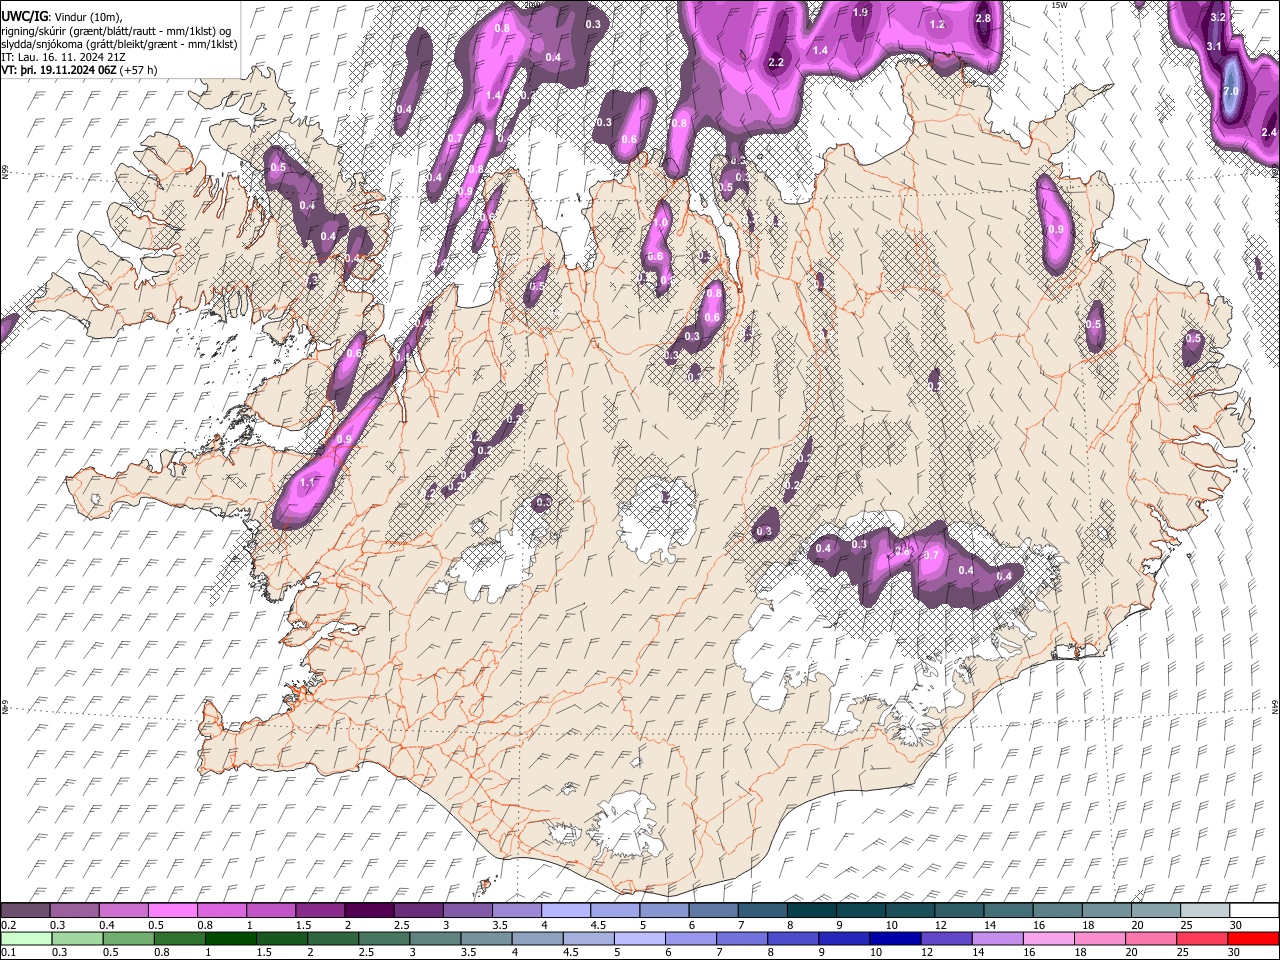Click the '1.1' precipitation value in the west
This screenshot has width=1280, height=960.
(307, 482)
